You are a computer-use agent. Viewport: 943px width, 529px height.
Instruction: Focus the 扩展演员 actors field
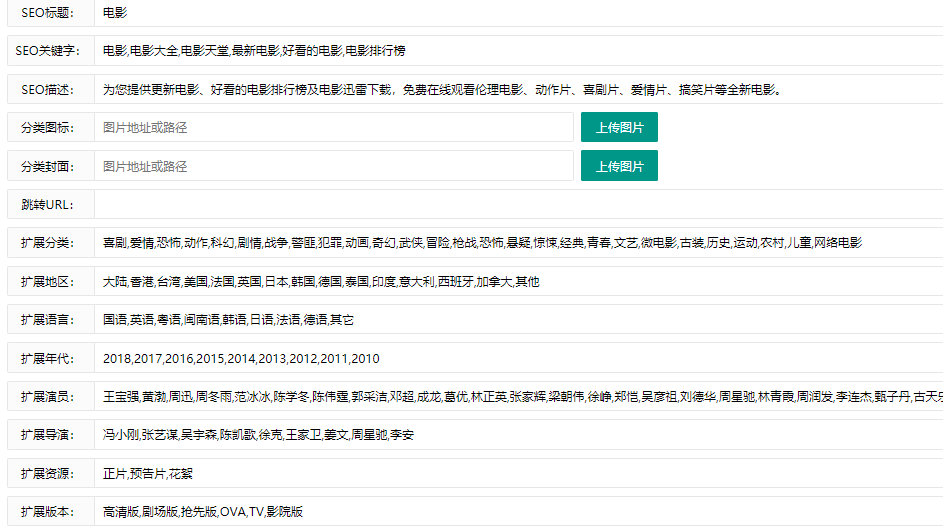point(518,397)
